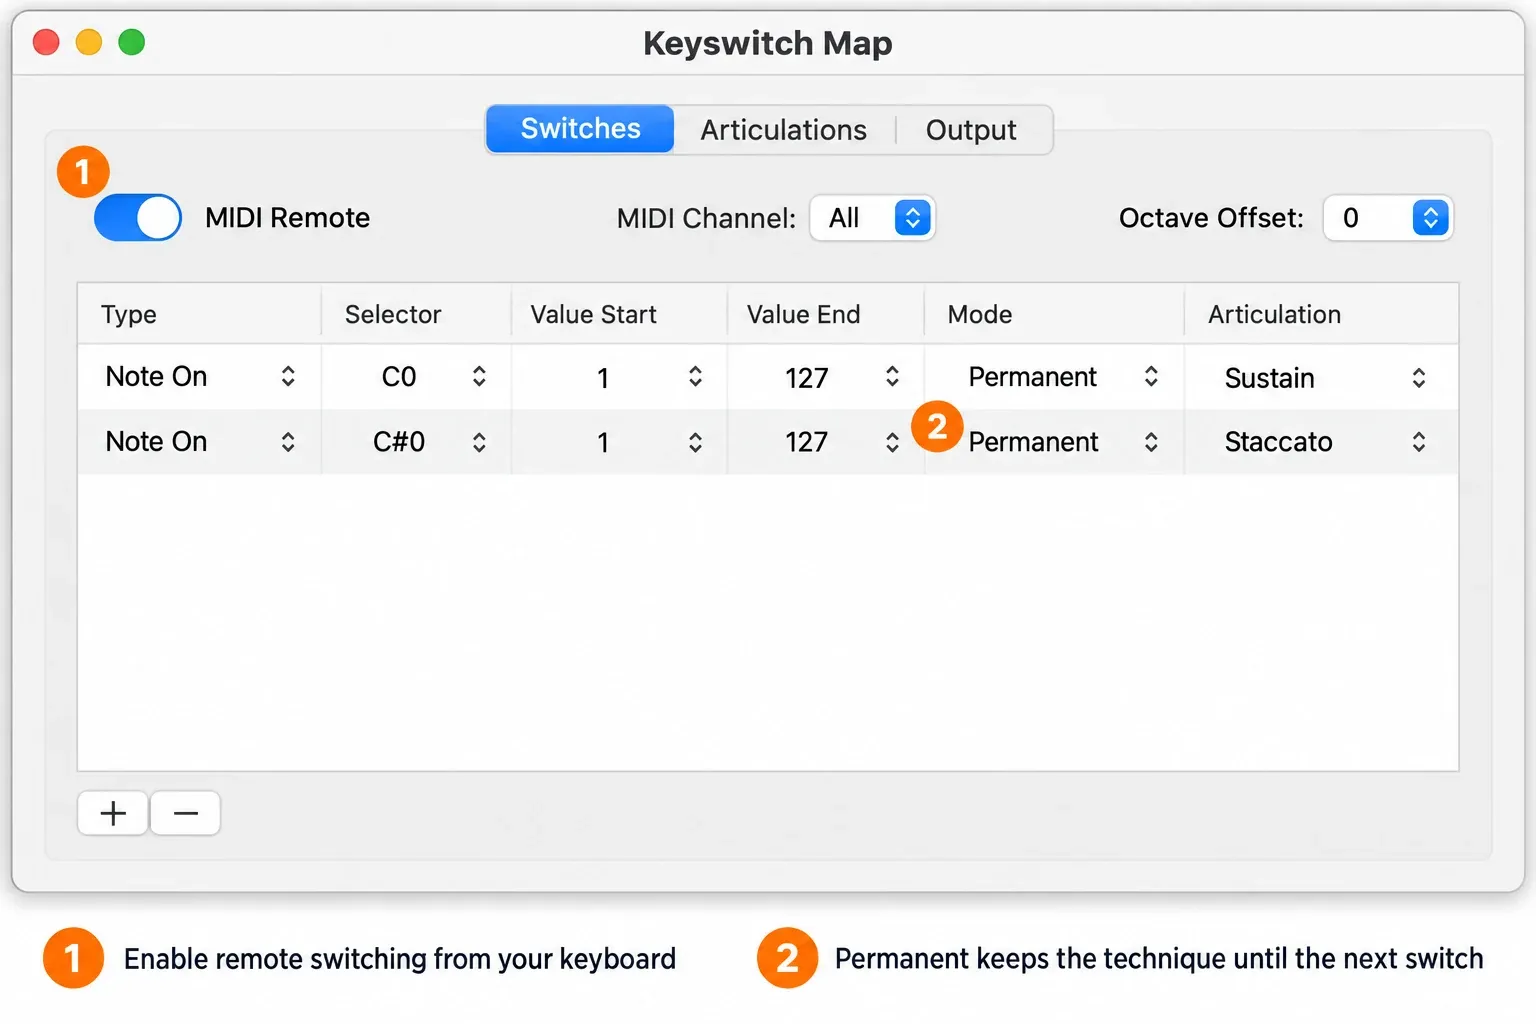Open the Staccato articulation popup

(1418, 442)
